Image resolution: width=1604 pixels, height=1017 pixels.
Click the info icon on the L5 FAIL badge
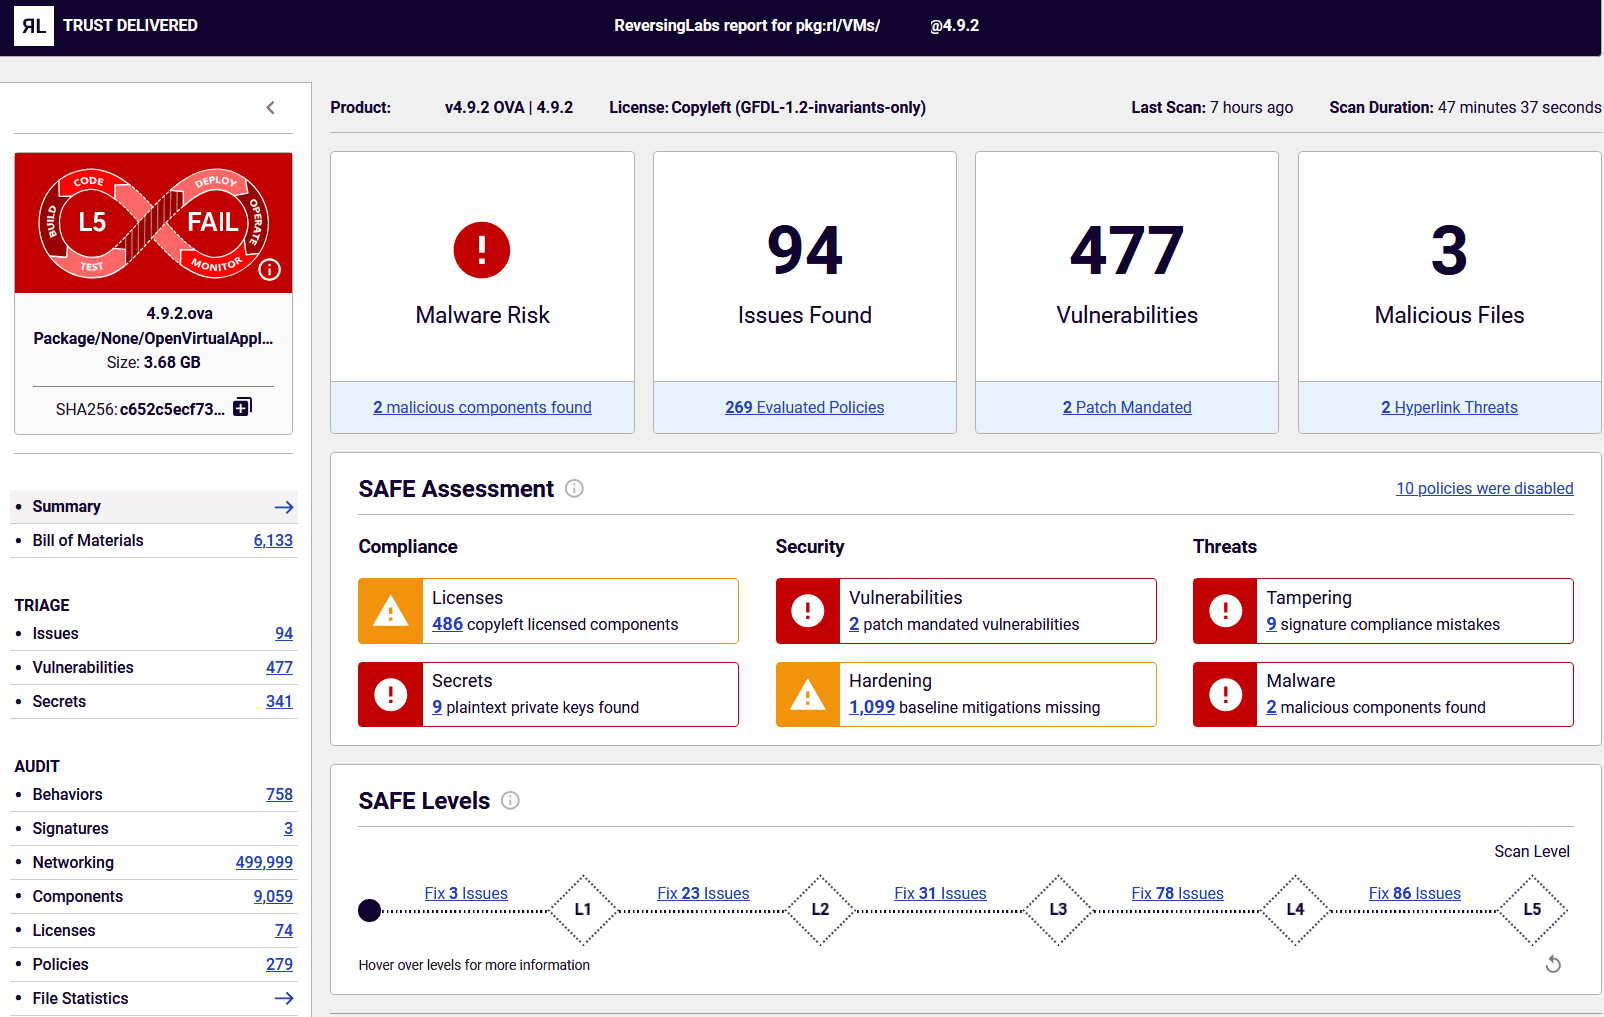click(272, 270)
